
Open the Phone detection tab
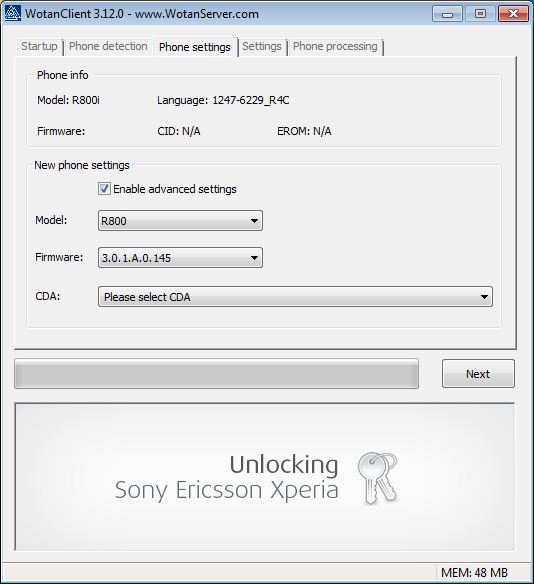[x=108, y=46]
